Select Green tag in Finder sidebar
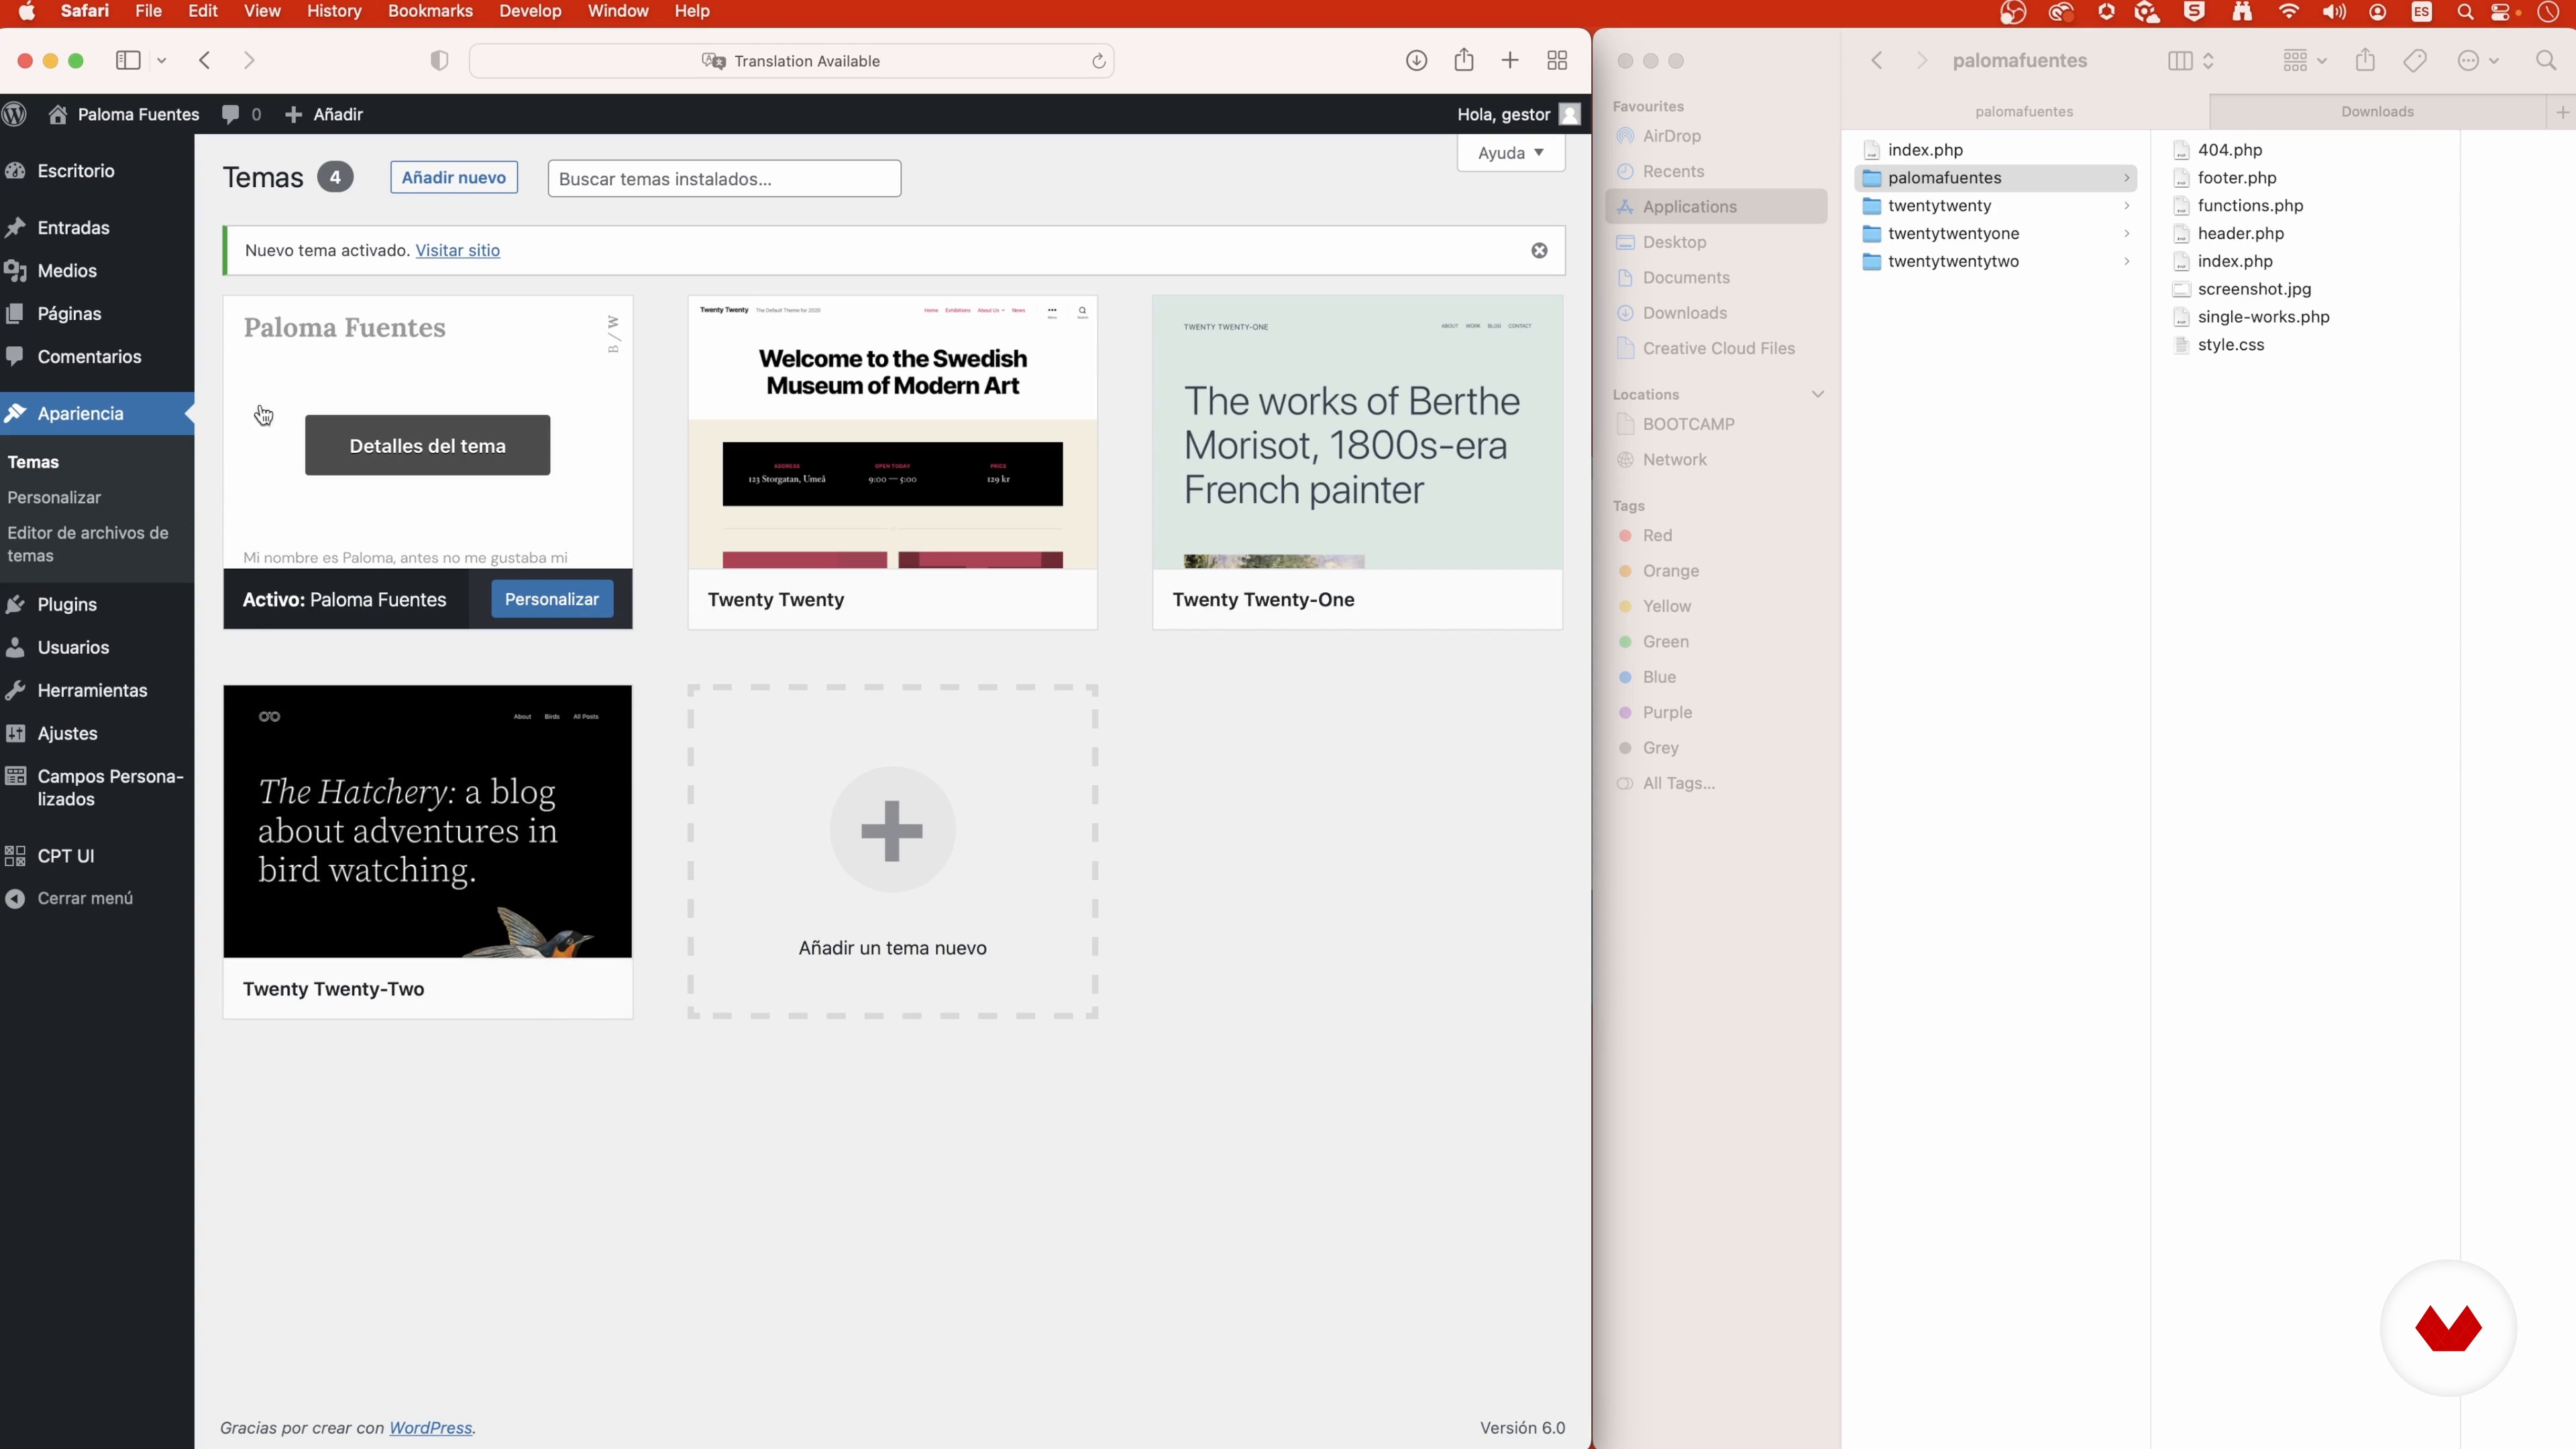 click(x=1665, y=642)
